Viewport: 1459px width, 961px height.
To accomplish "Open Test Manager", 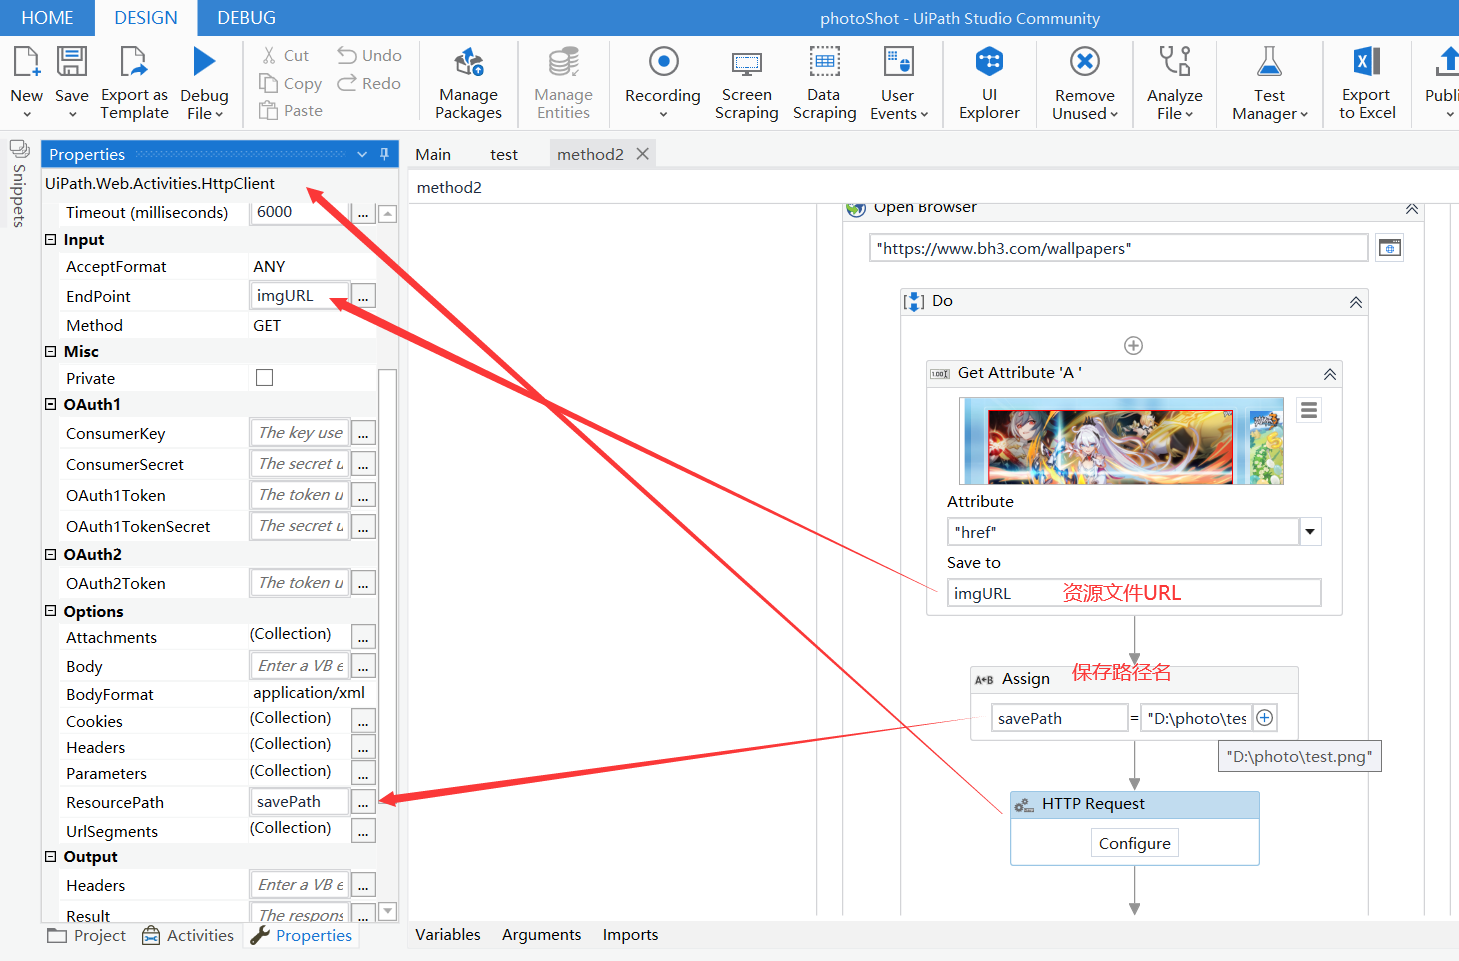I will click(1267, 82).
